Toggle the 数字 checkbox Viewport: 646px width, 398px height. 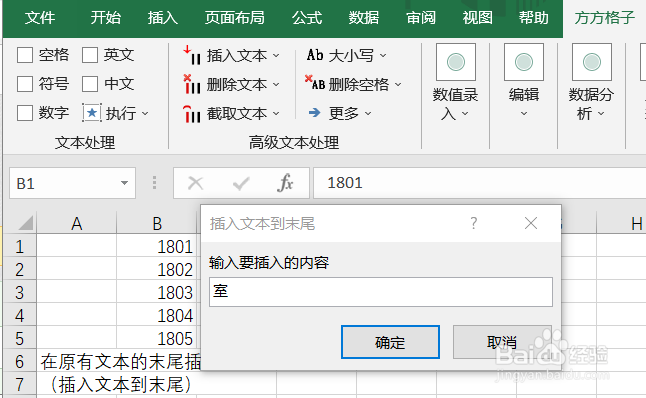[25, 113]
